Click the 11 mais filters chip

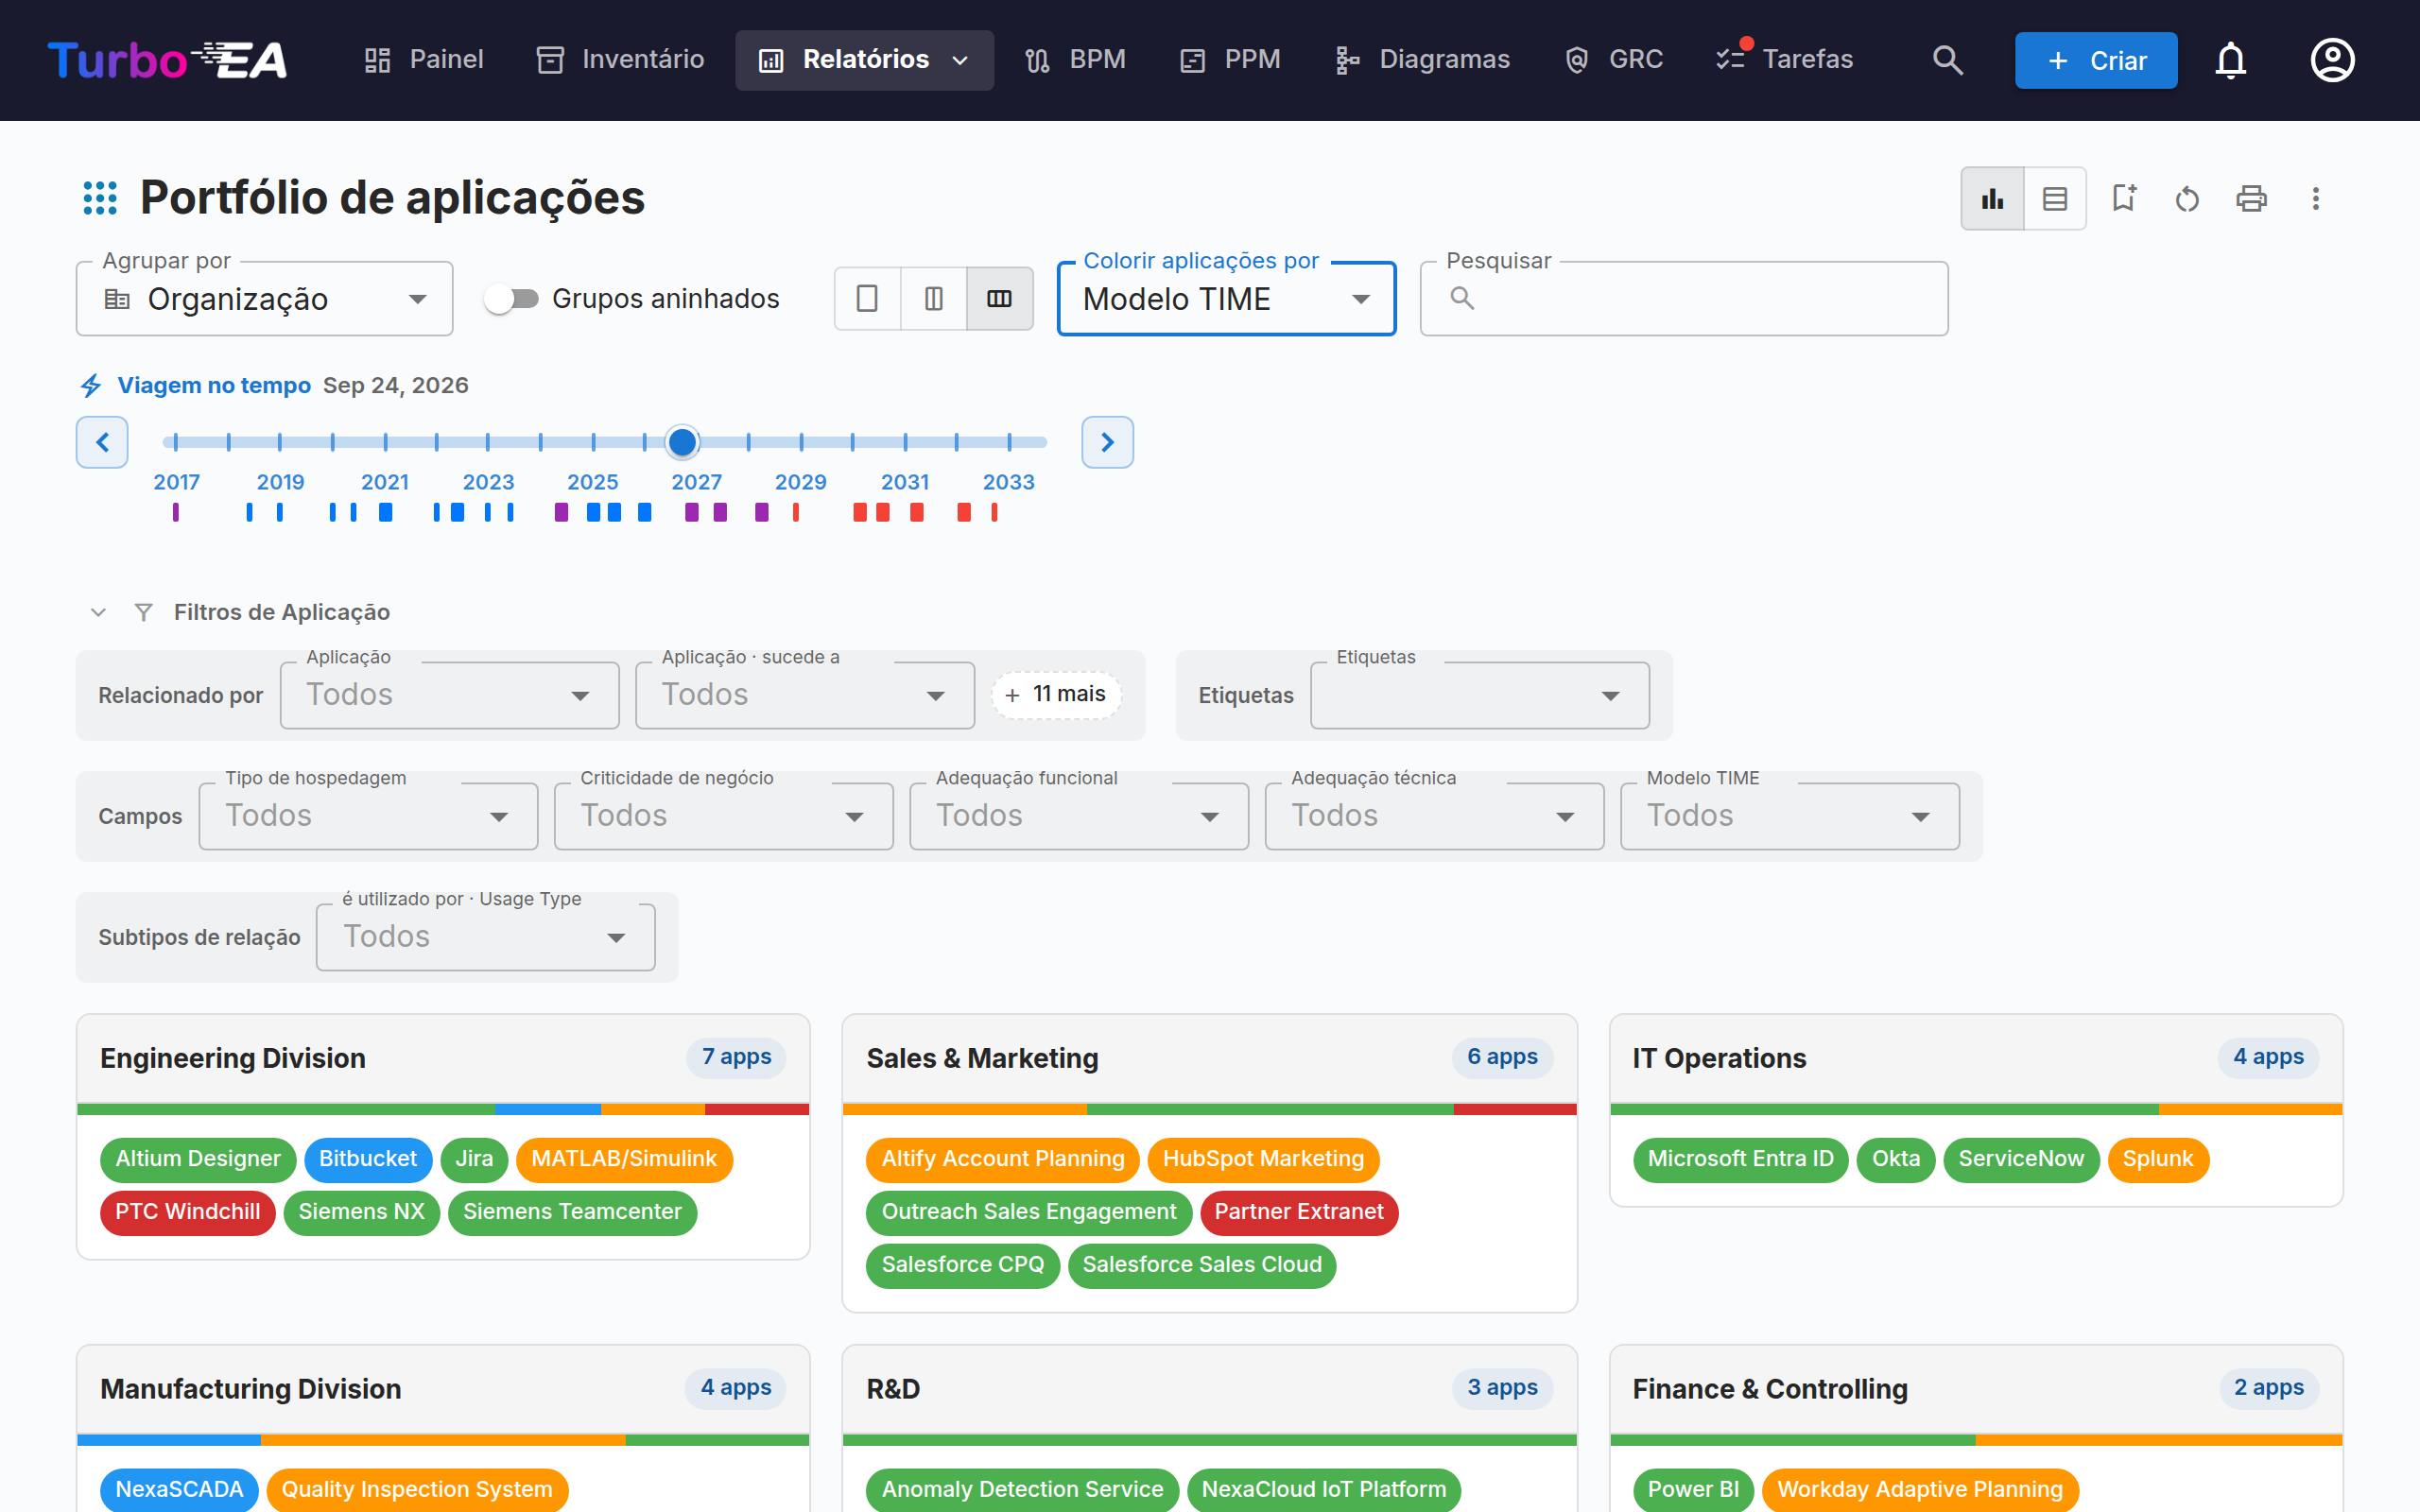click(x=1056, y=695)
